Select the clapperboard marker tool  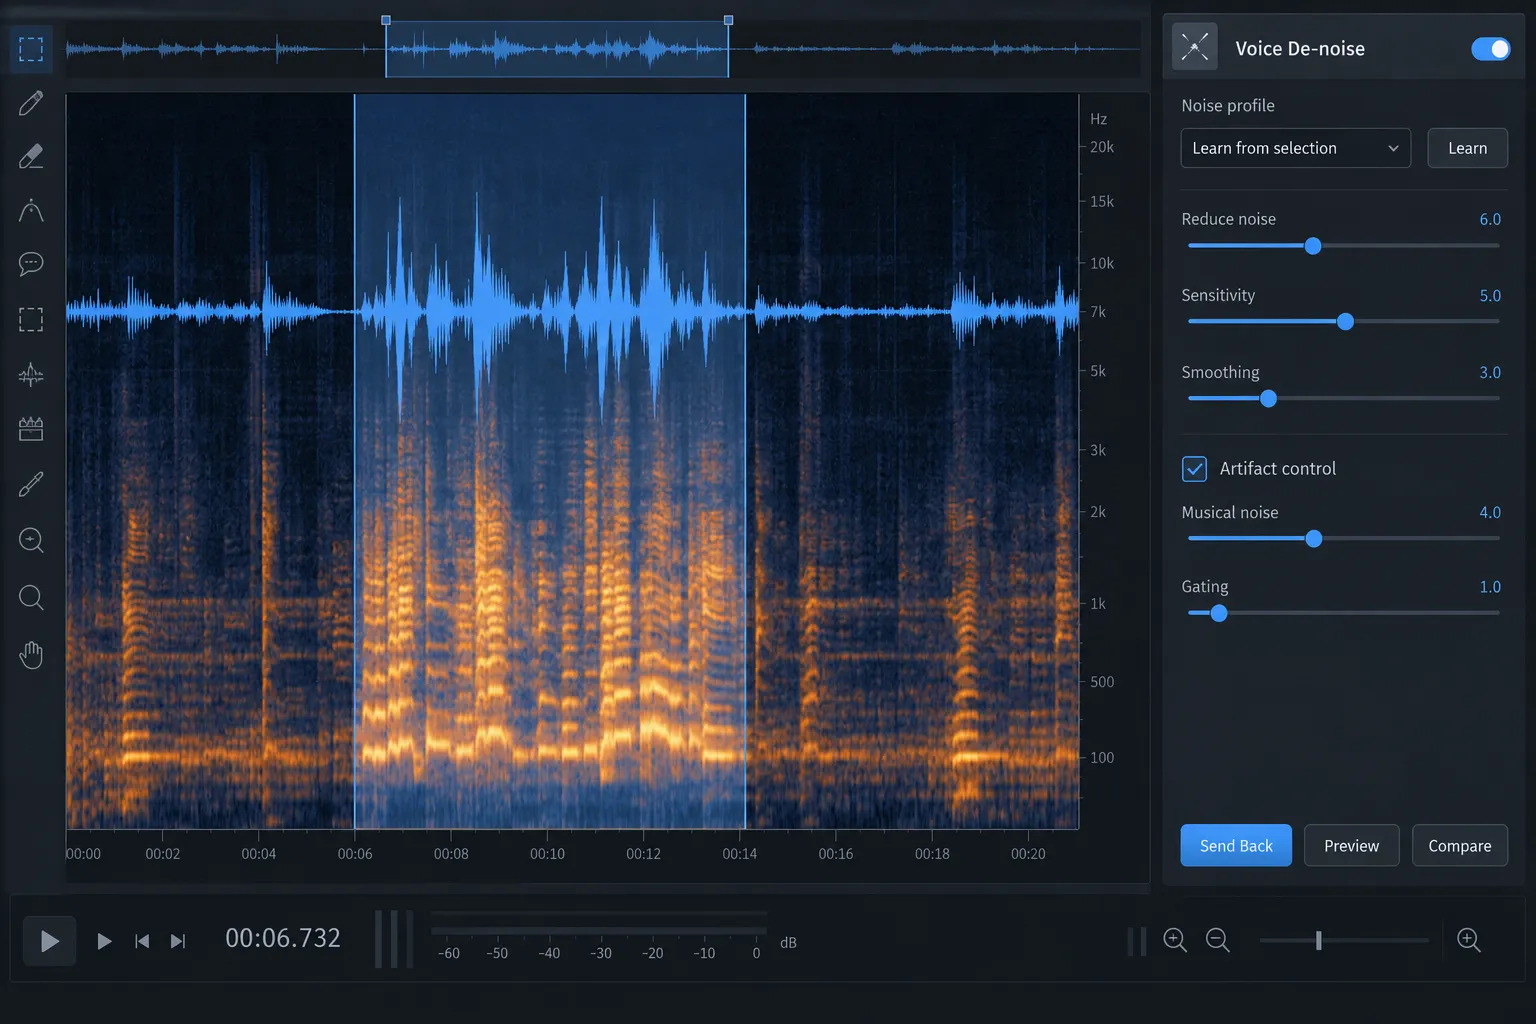point(31,429)
